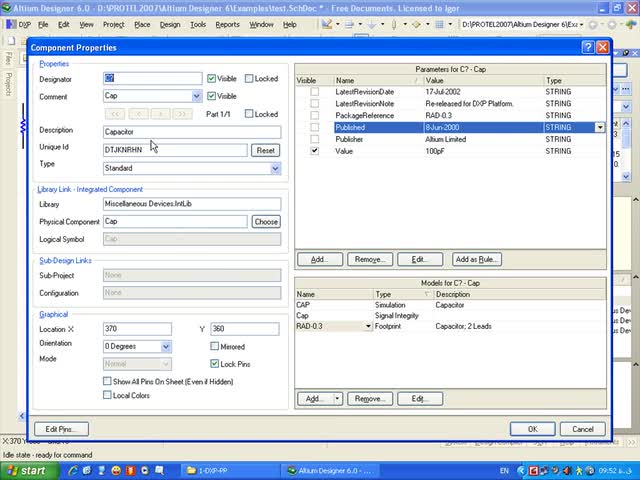Enable the Mirrored checkbox
This screenshot has height=480, width=640.
click(214, 346)
